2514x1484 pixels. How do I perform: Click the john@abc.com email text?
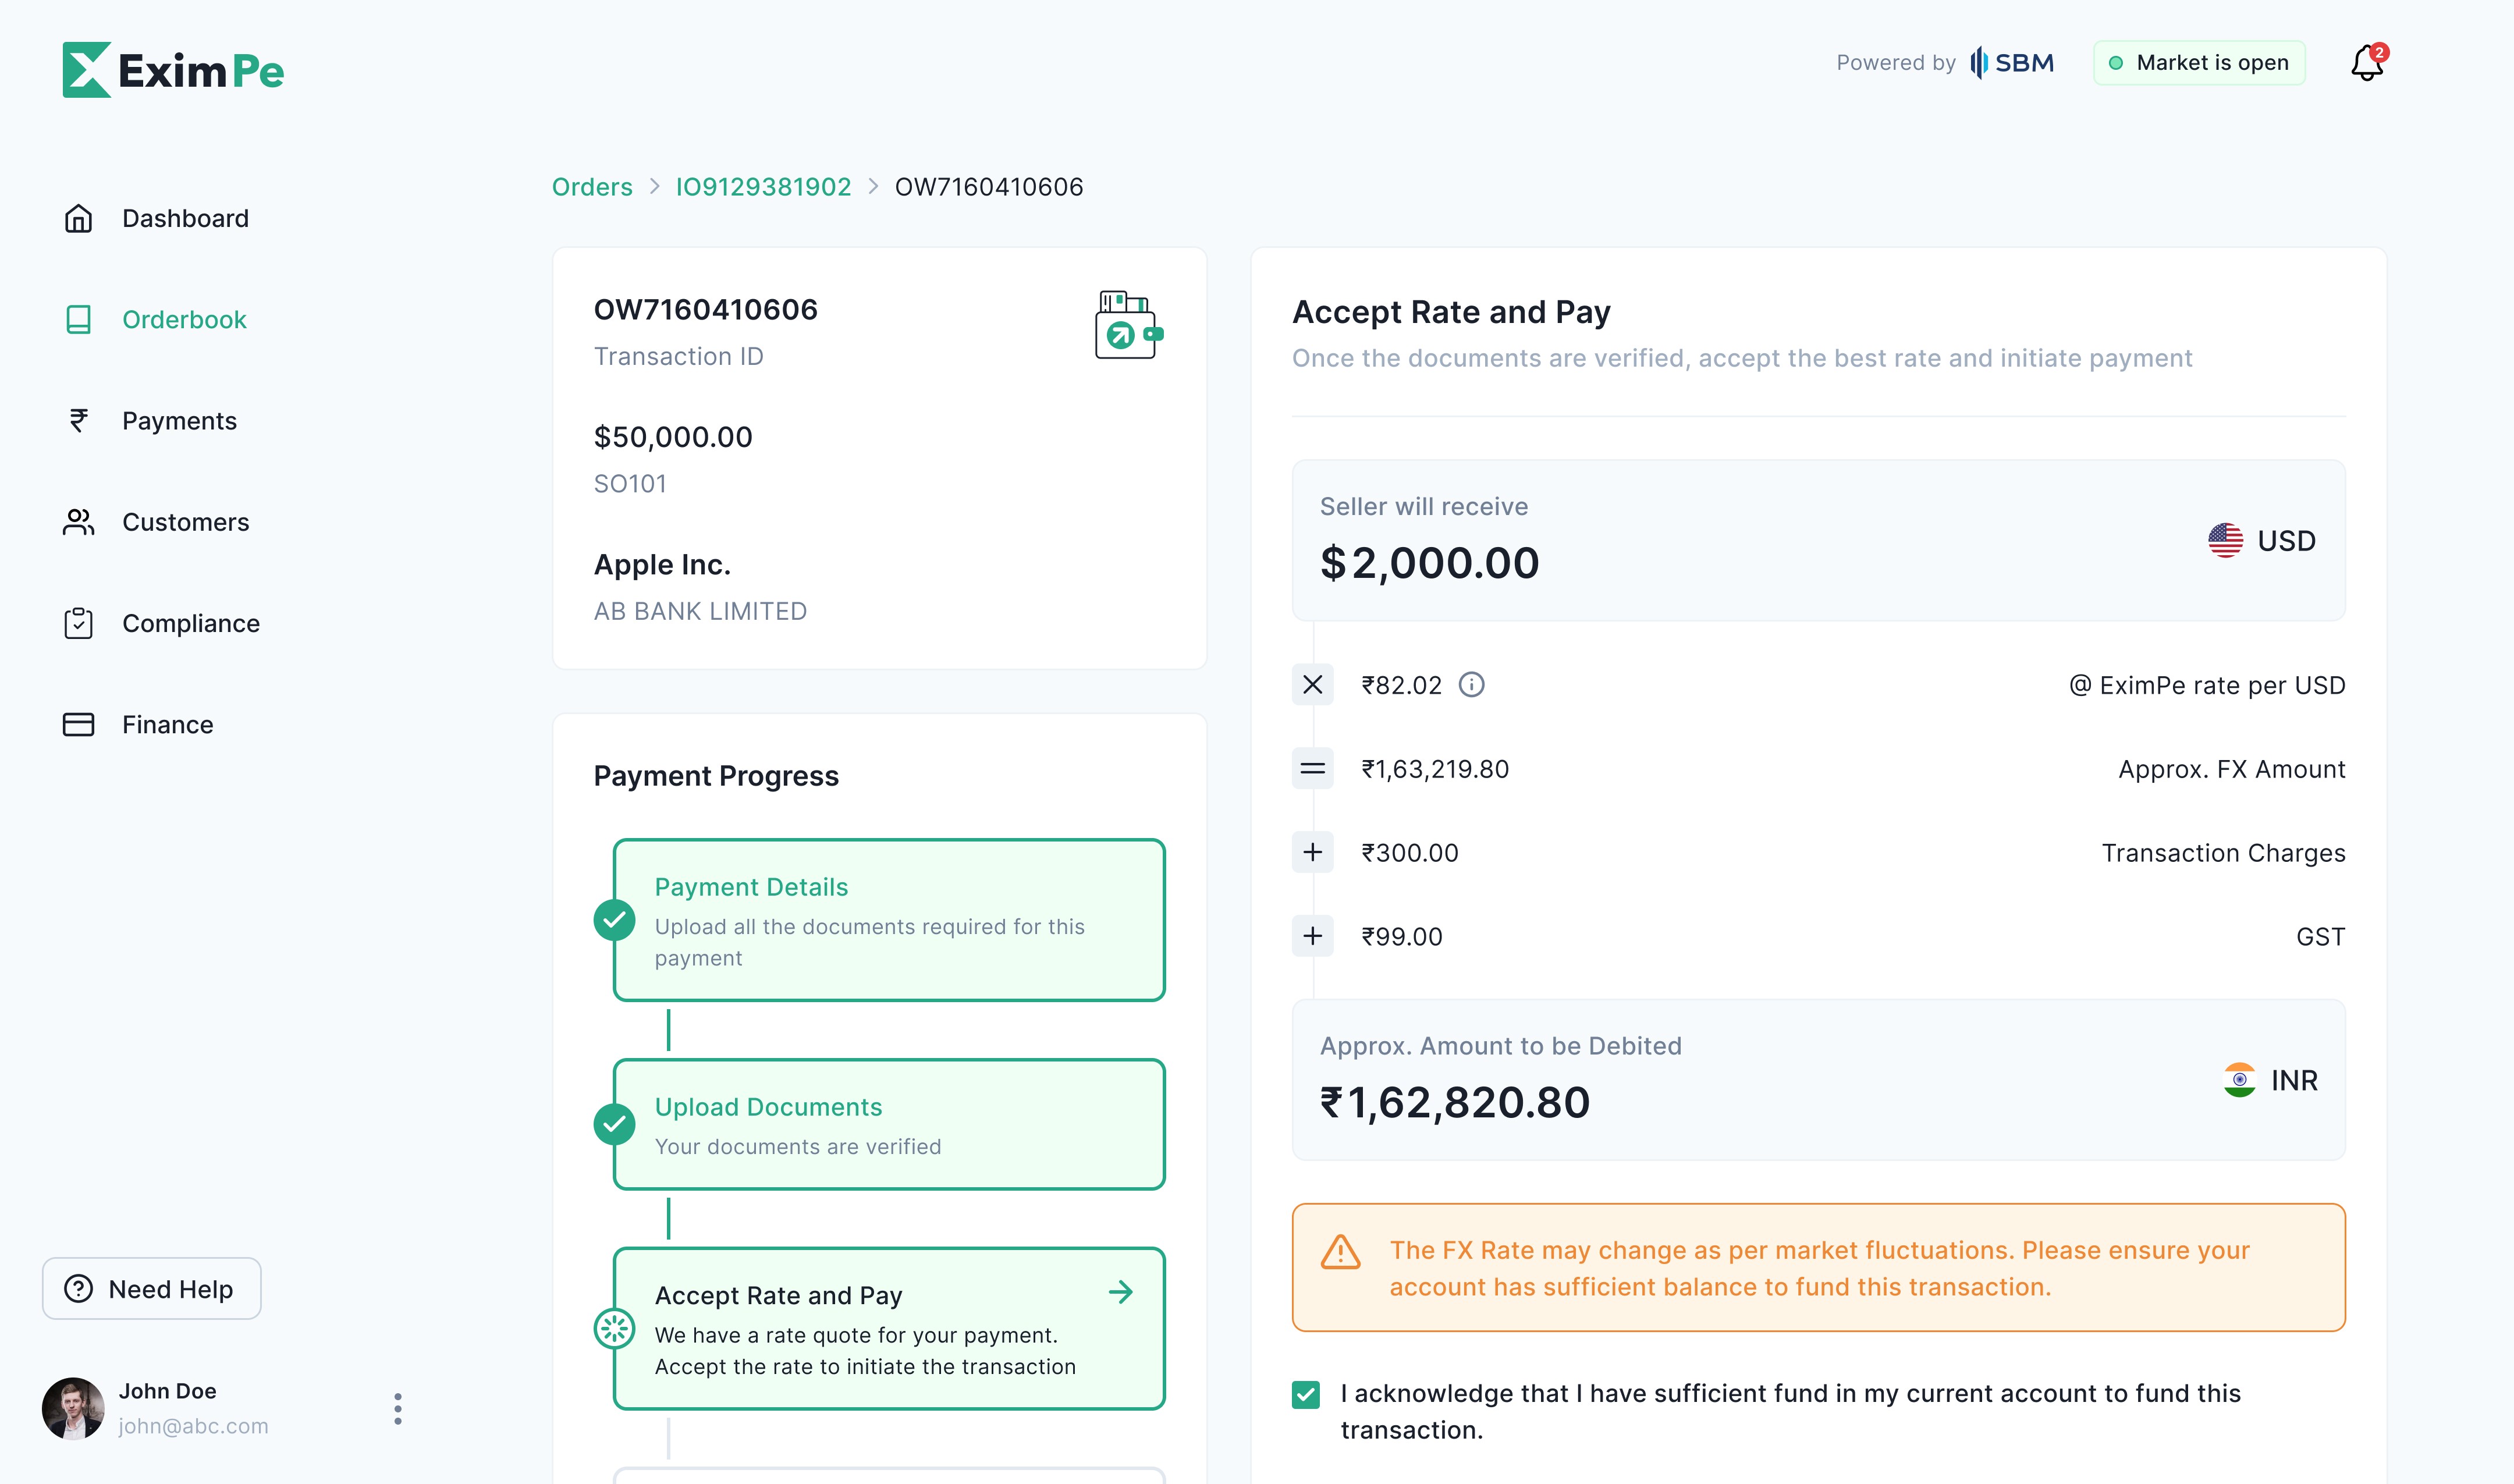click(x=193, y=1426)
